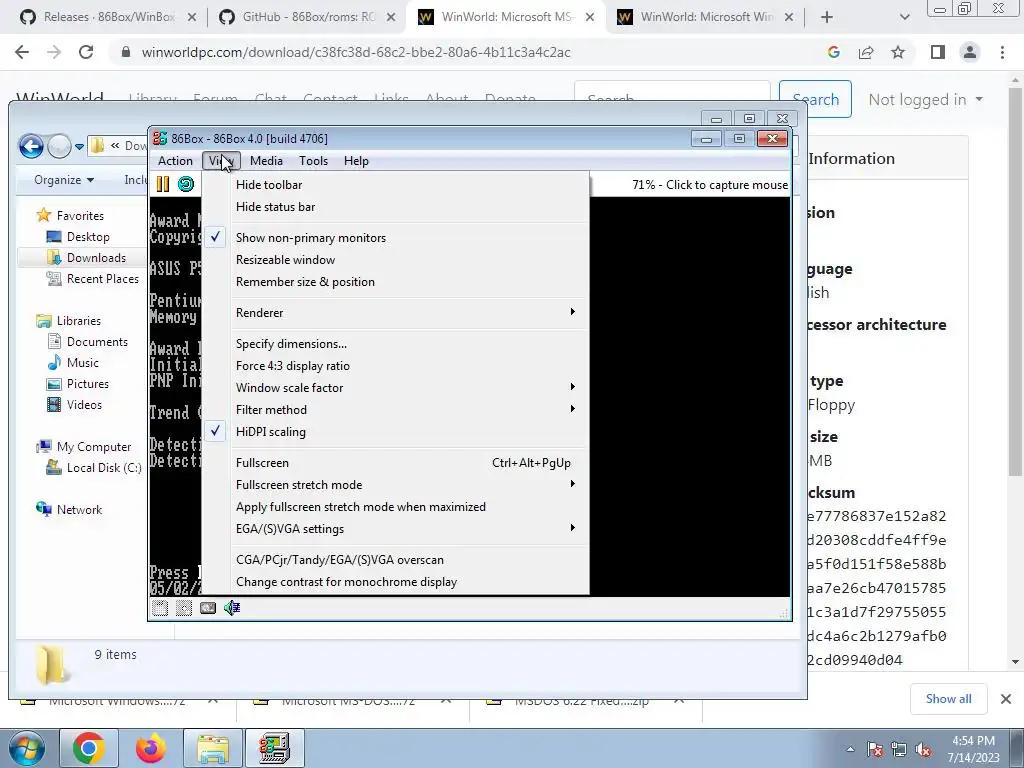Choose Hide status bar menu entry
This screenshot has width=1024, height=768.
pos(396,207)
